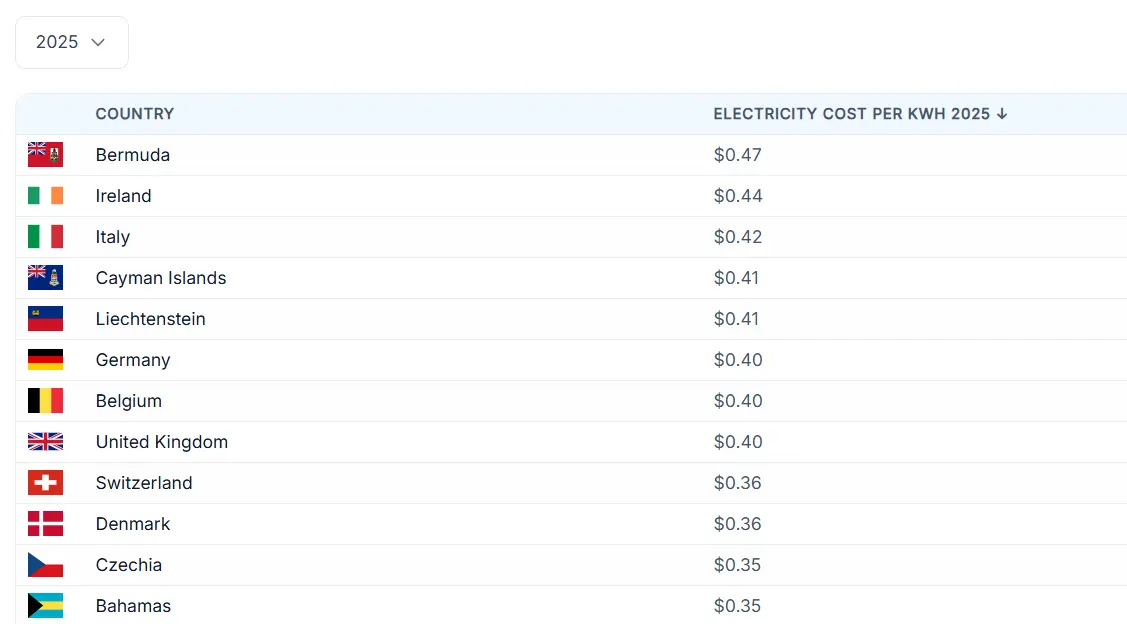Click the United Kingdom flag icon
This screenshot has height=624, width=1127.
point(45,442)
